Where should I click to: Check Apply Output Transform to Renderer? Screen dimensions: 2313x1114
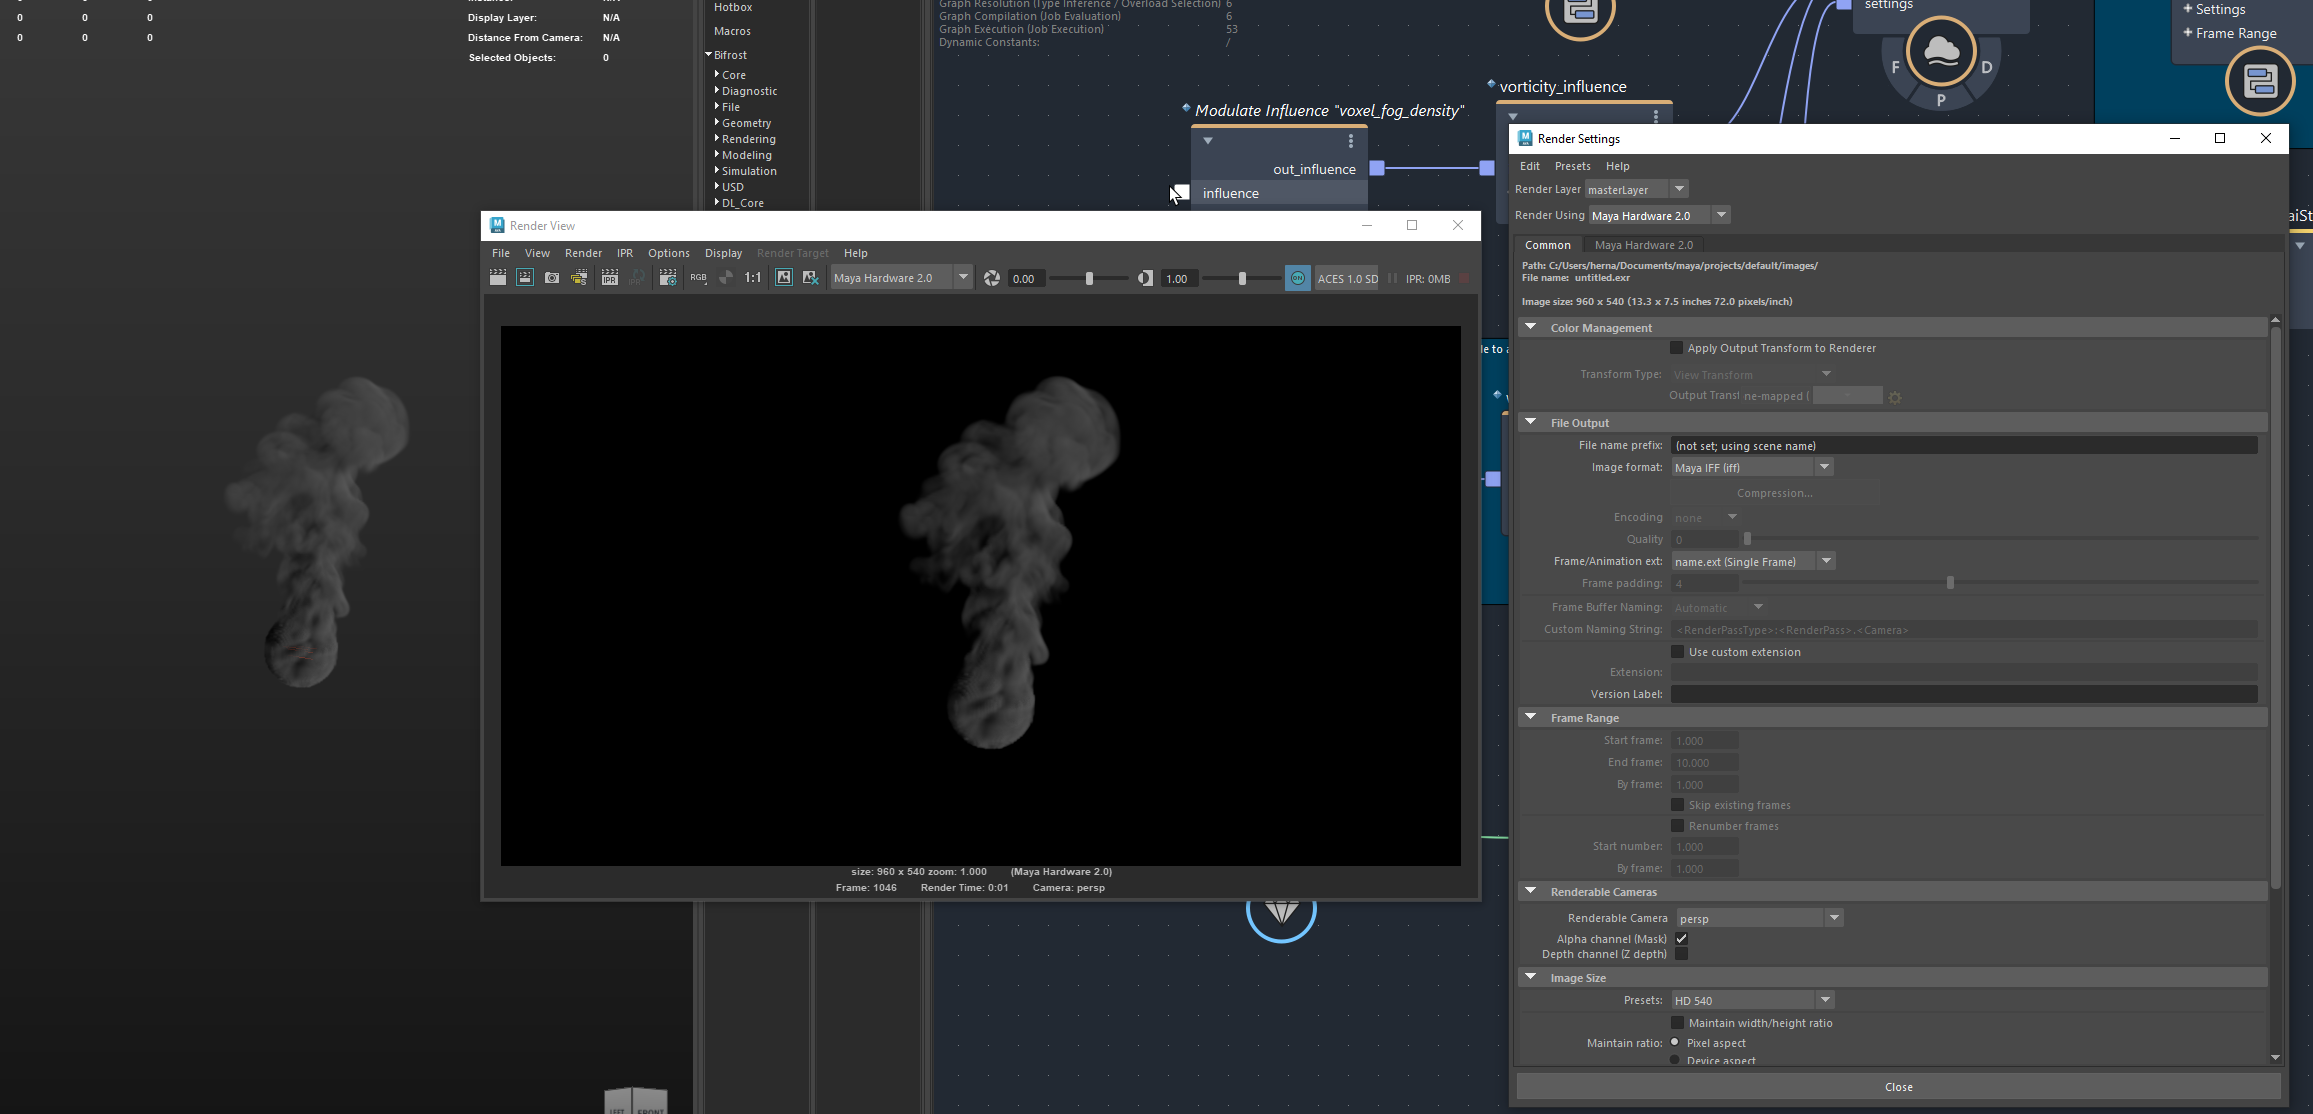tap(1677, 347)
